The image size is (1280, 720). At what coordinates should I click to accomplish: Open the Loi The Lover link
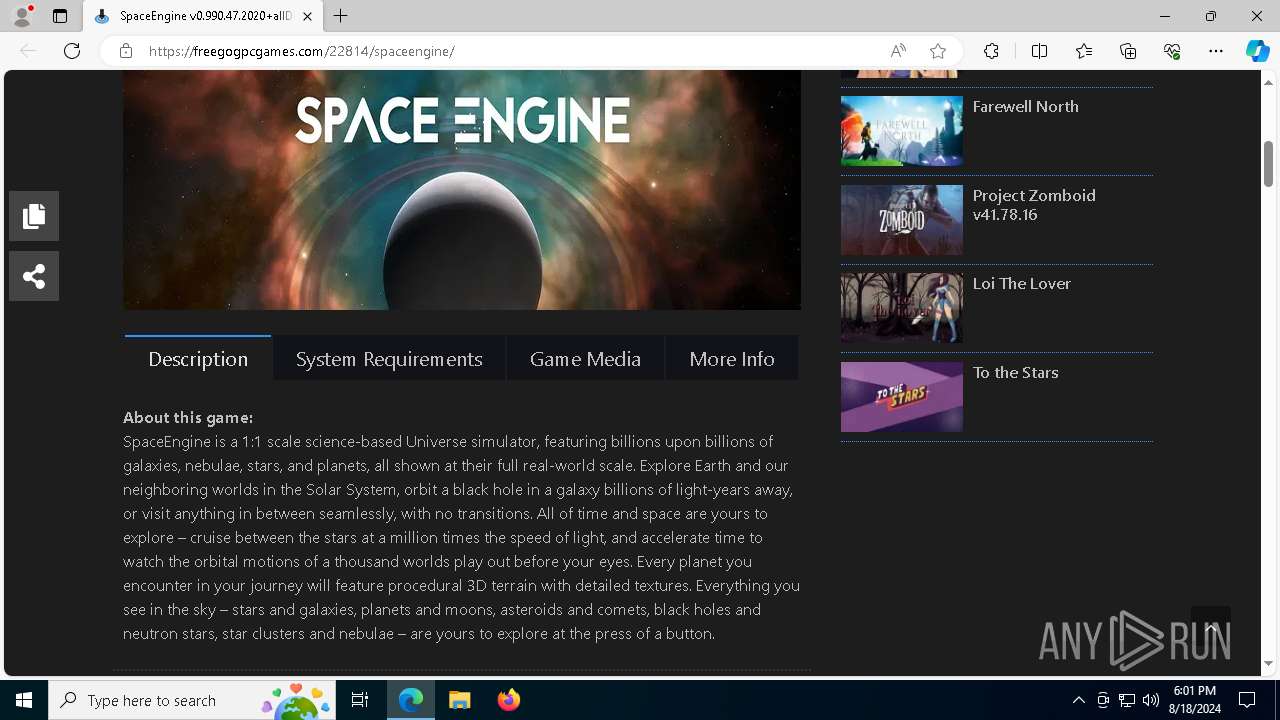[1022, 283]
